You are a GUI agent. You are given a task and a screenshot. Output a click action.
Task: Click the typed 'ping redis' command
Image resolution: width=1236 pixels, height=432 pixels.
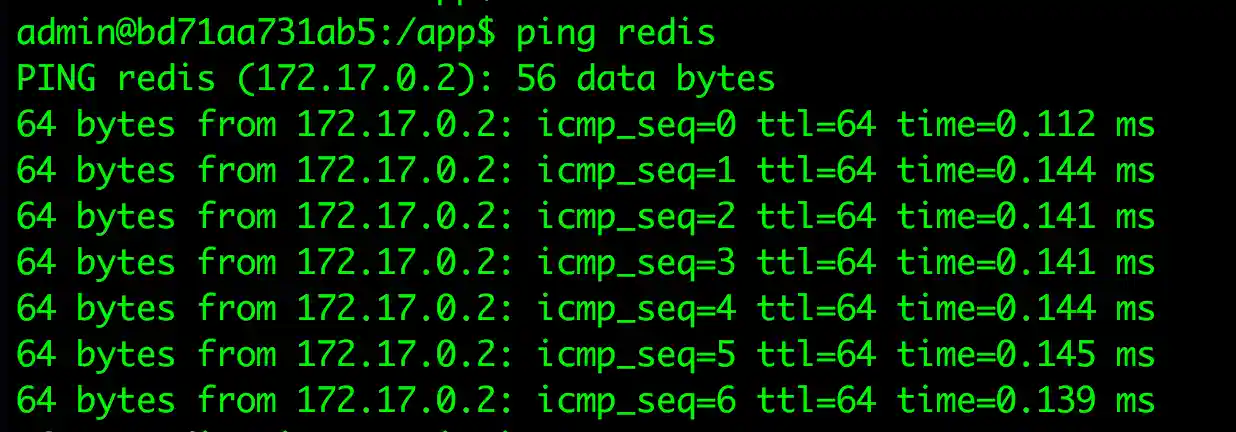coord(615,33)
